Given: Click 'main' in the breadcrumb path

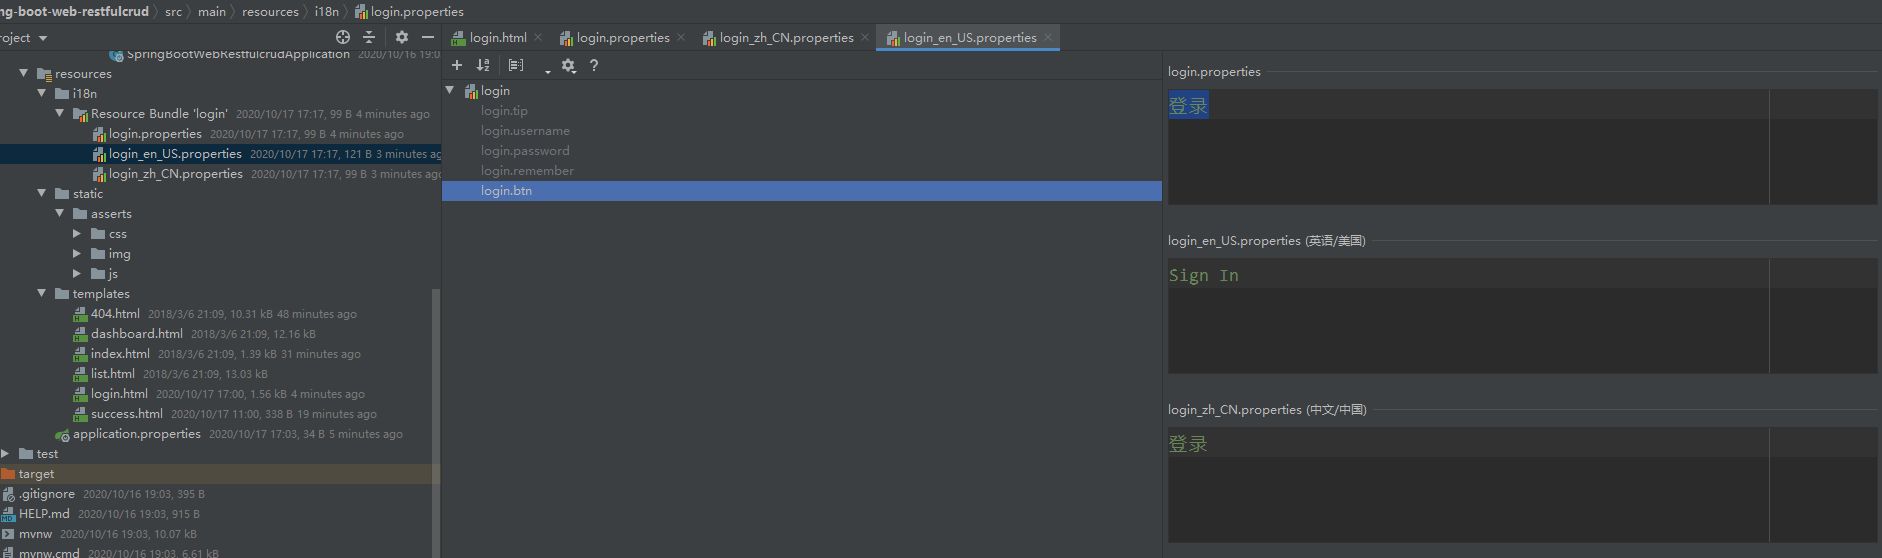Looking at the screenshot, I should point(212,11).
